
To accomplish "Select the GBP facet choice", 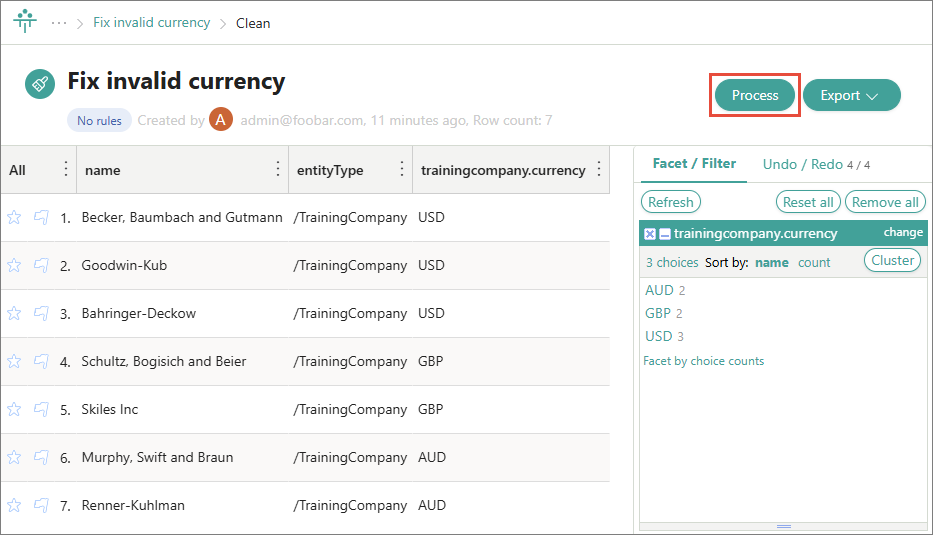I will coord(658,313).
